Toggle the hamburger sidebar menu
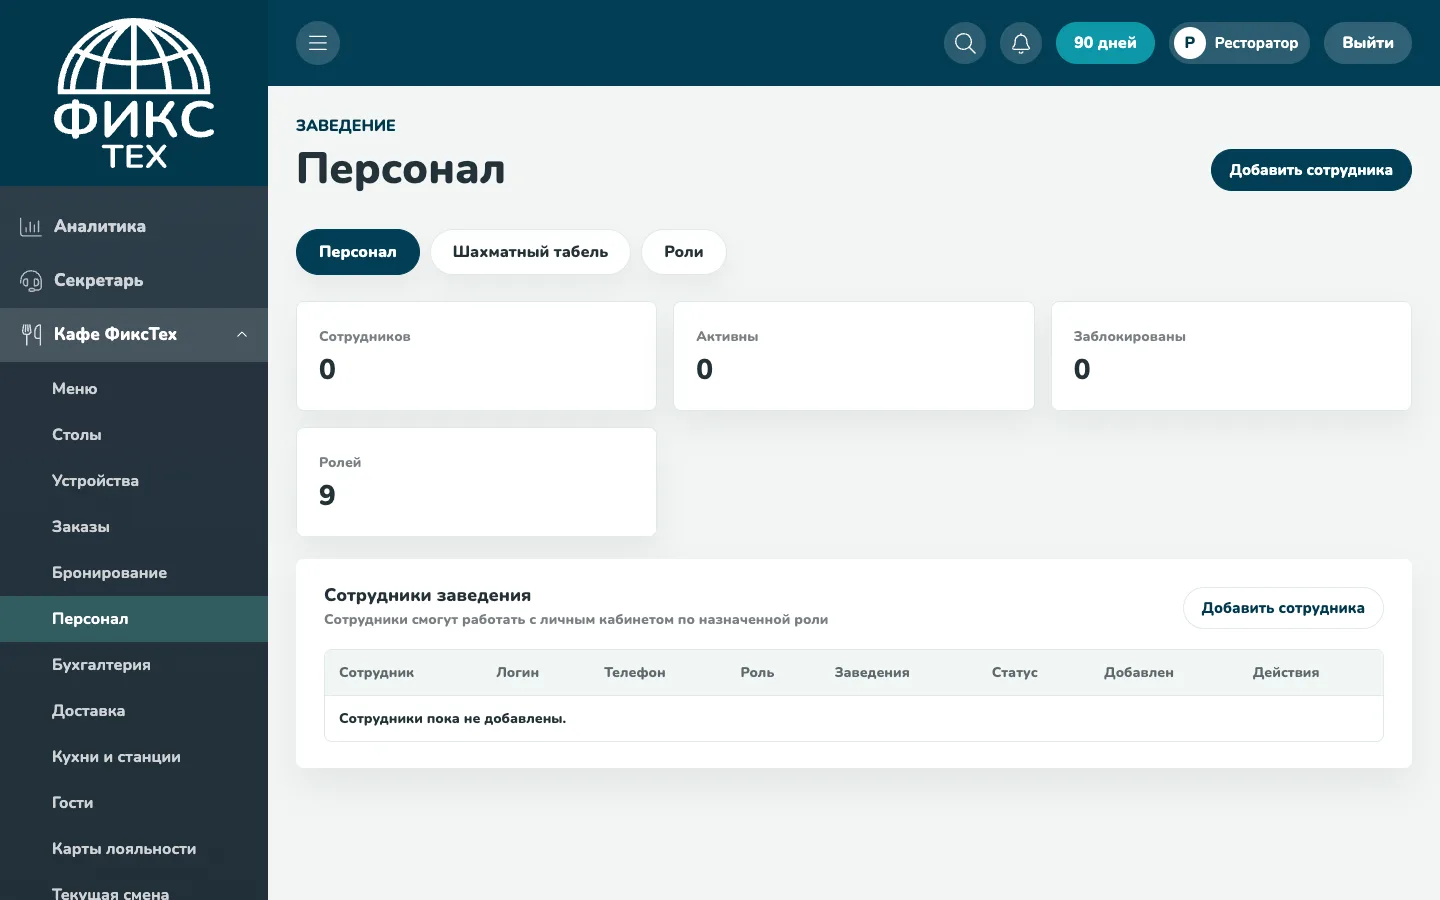The width and height of the screenshot is (1440, 900). click(x=318, y=43)
